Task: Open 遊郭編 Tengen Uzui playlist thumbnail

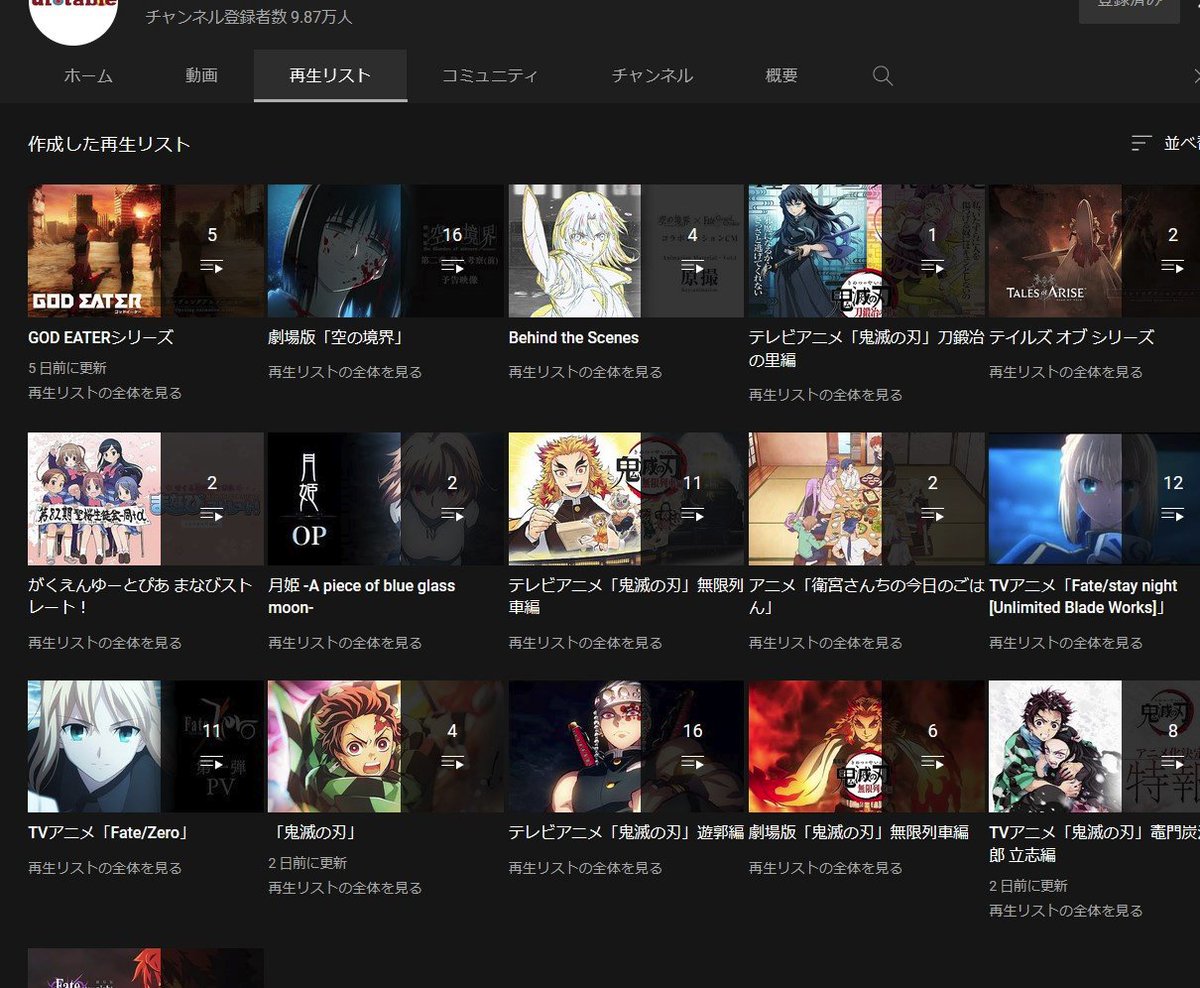Action: 626,746
